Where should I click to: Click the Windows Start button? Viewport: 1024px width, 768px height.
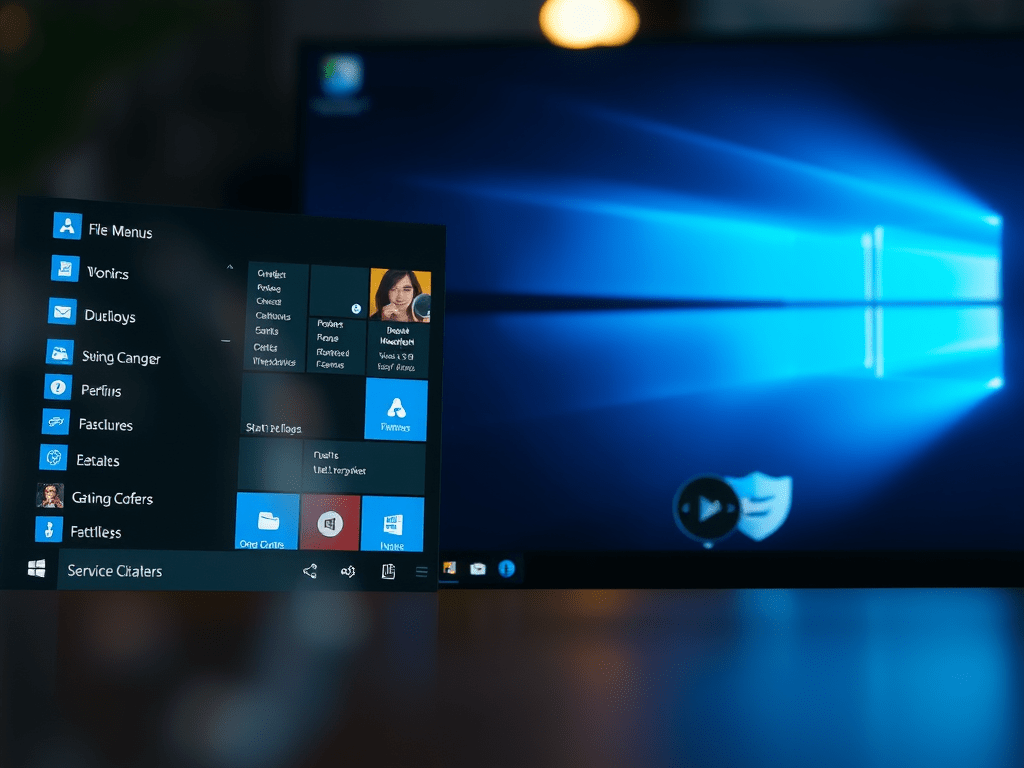(x=36, y=567)
